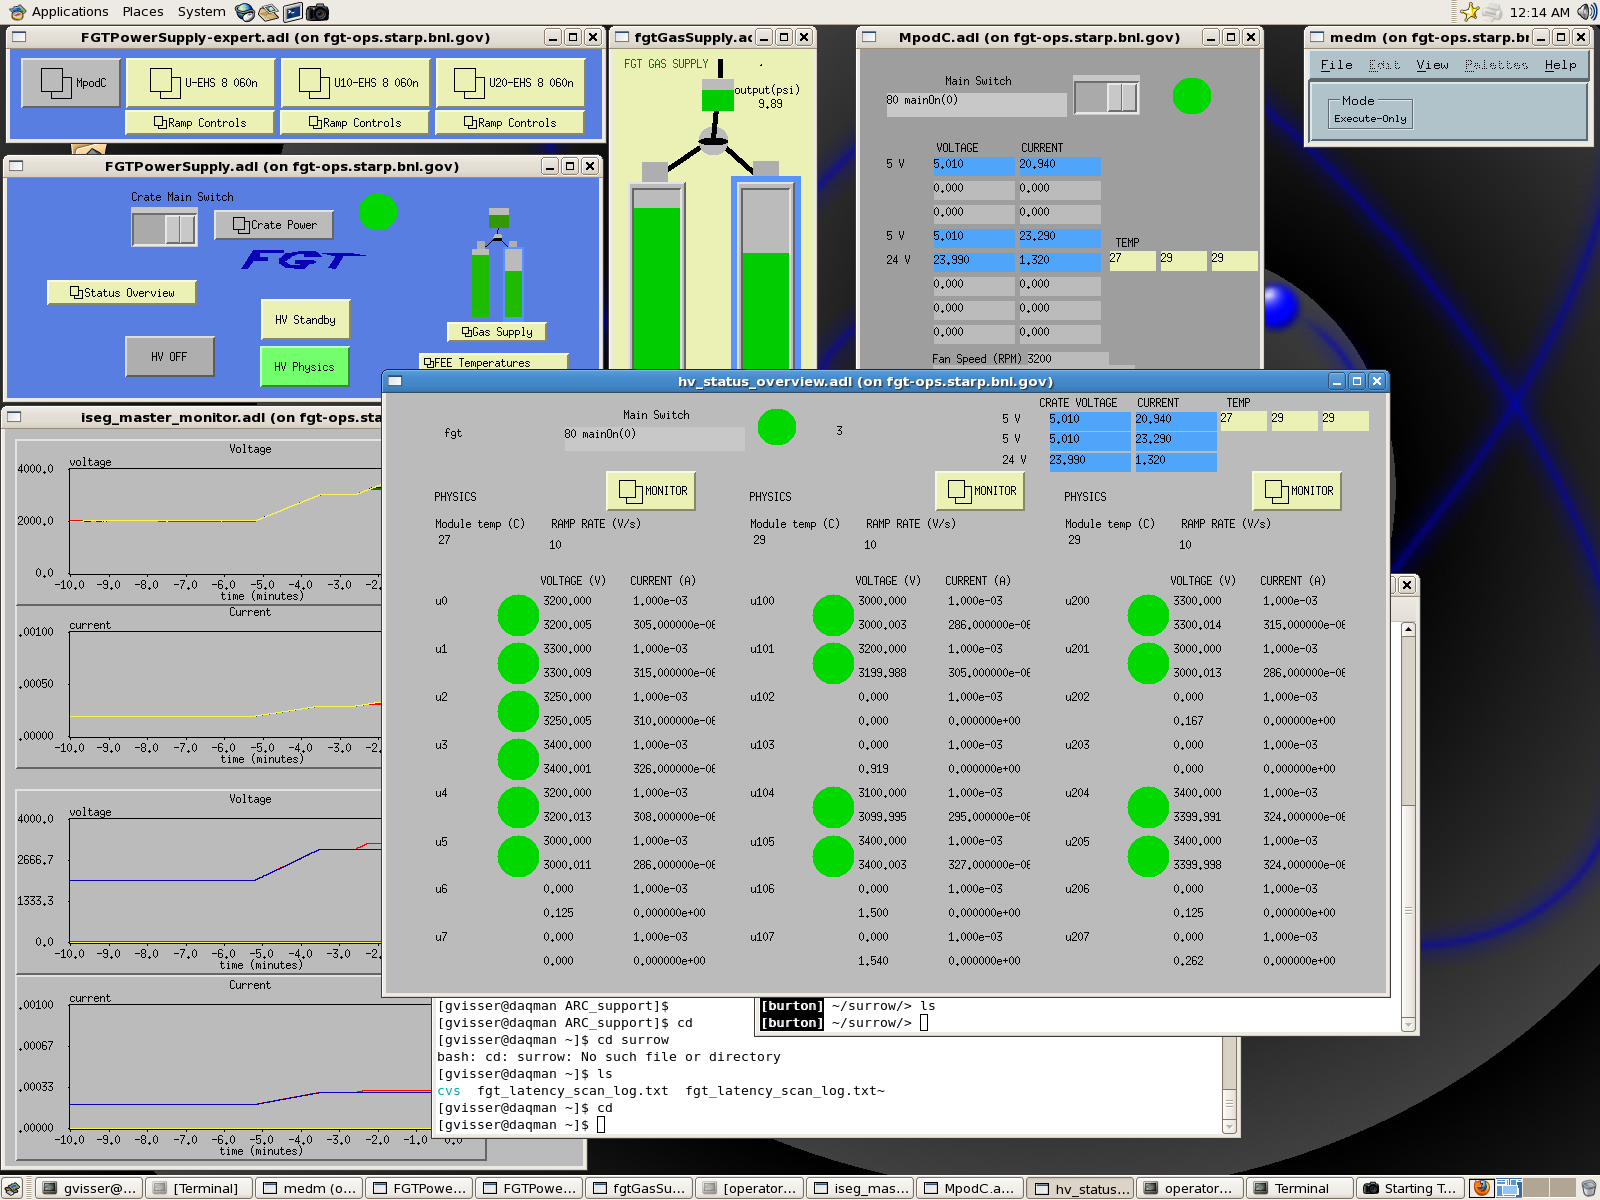The width and height of the screenshot is (1600, 1200).
Task: Click the right terminal window scrollbar
Action: coord(1408,825)
